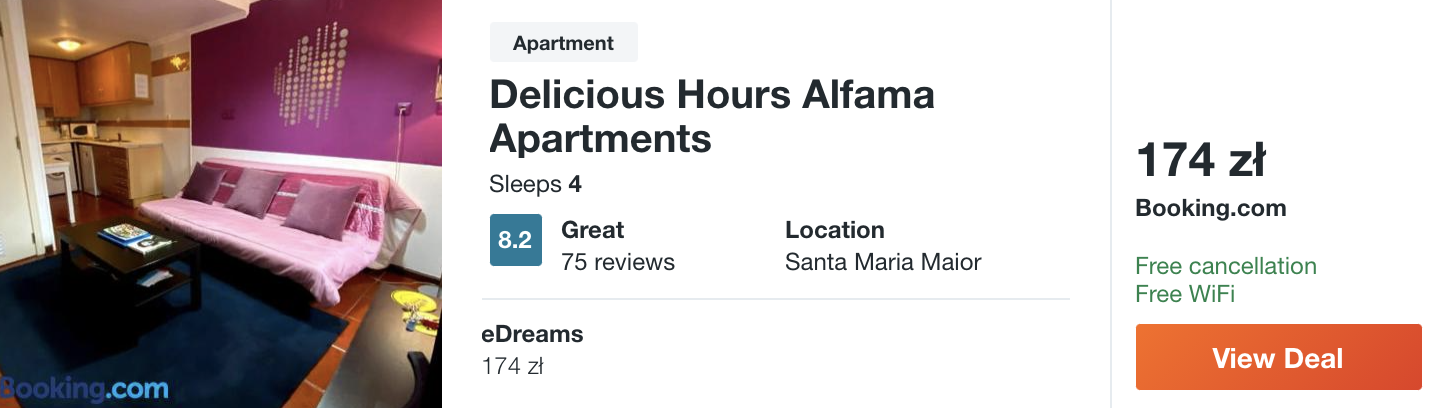
Task: Select the eDreams provider name
Action: click(x=532, y=334)
